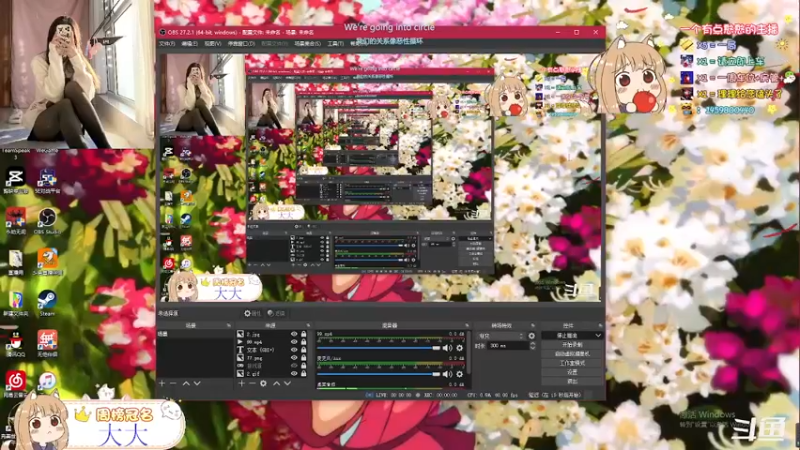This screenshot has width=800, height=450.
Task: Open audio settings gear for 麦克风/Aux track
Action: [460, 374]
